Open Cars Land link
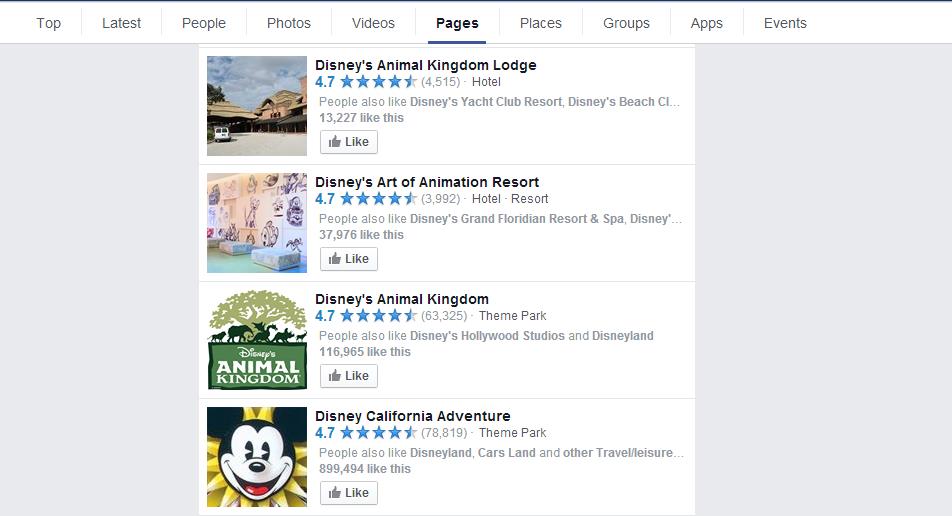Screen dimensions: 952x516 (507, 453)
